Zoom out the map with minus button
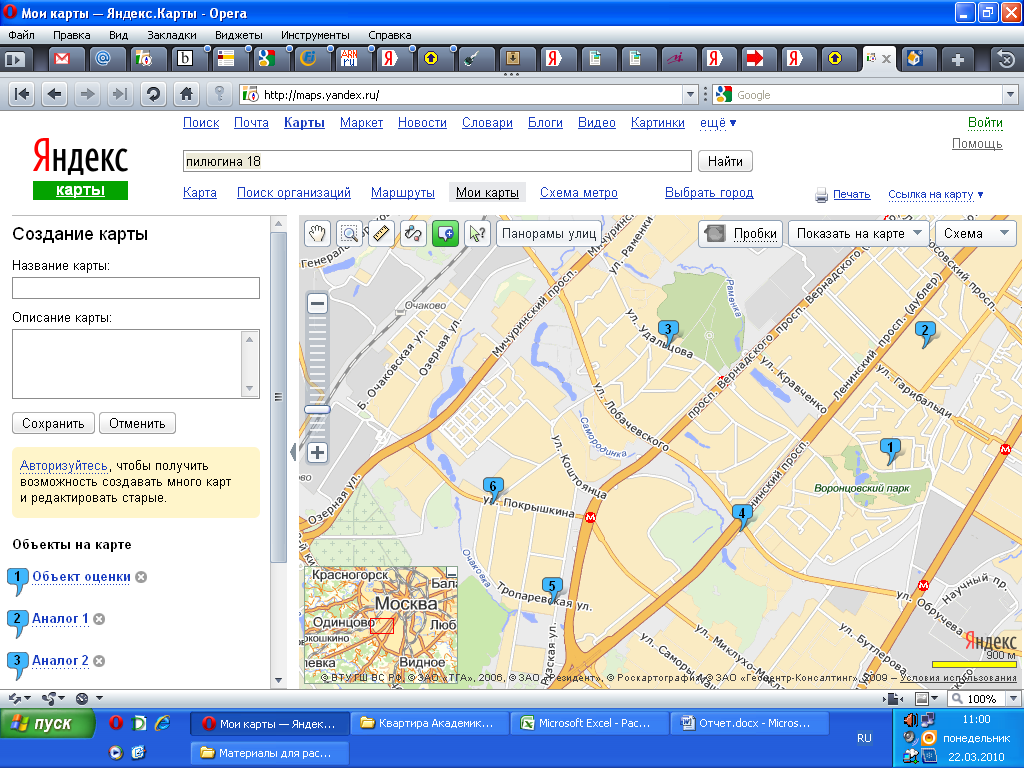 pos(317,303)
